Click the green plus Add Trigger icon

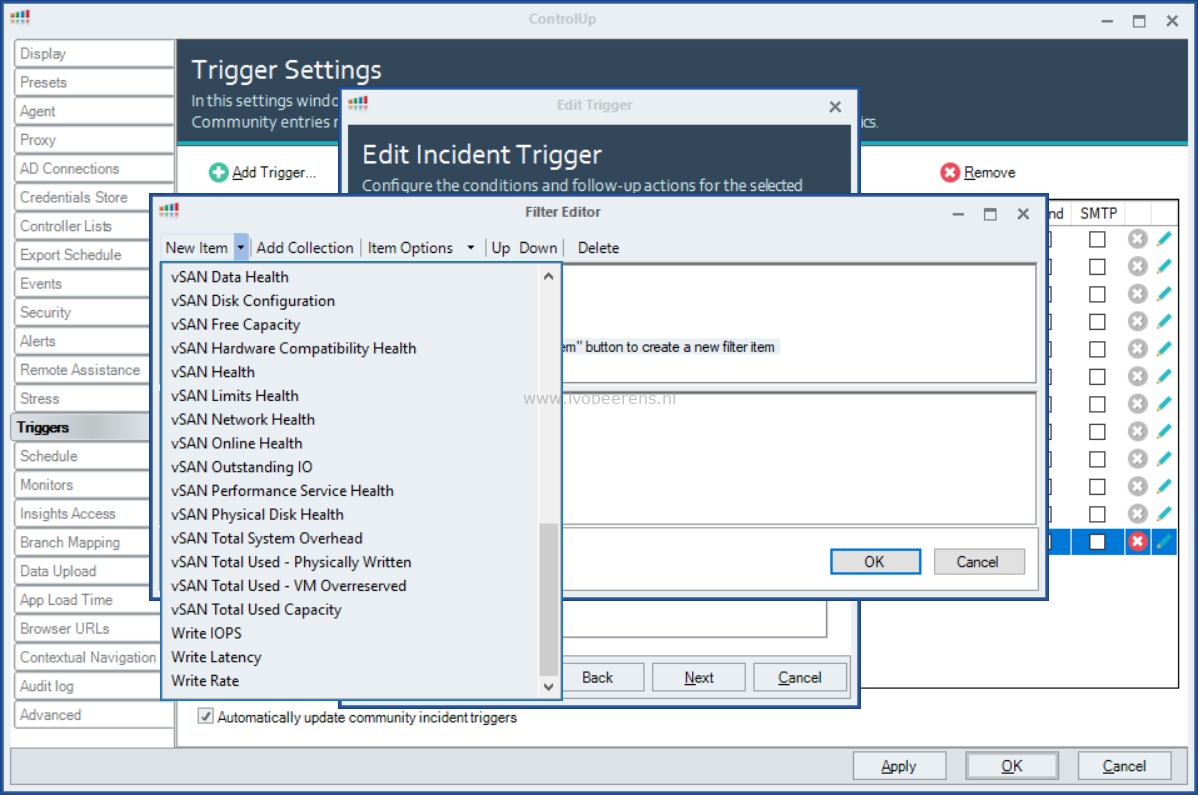point(219,173)
